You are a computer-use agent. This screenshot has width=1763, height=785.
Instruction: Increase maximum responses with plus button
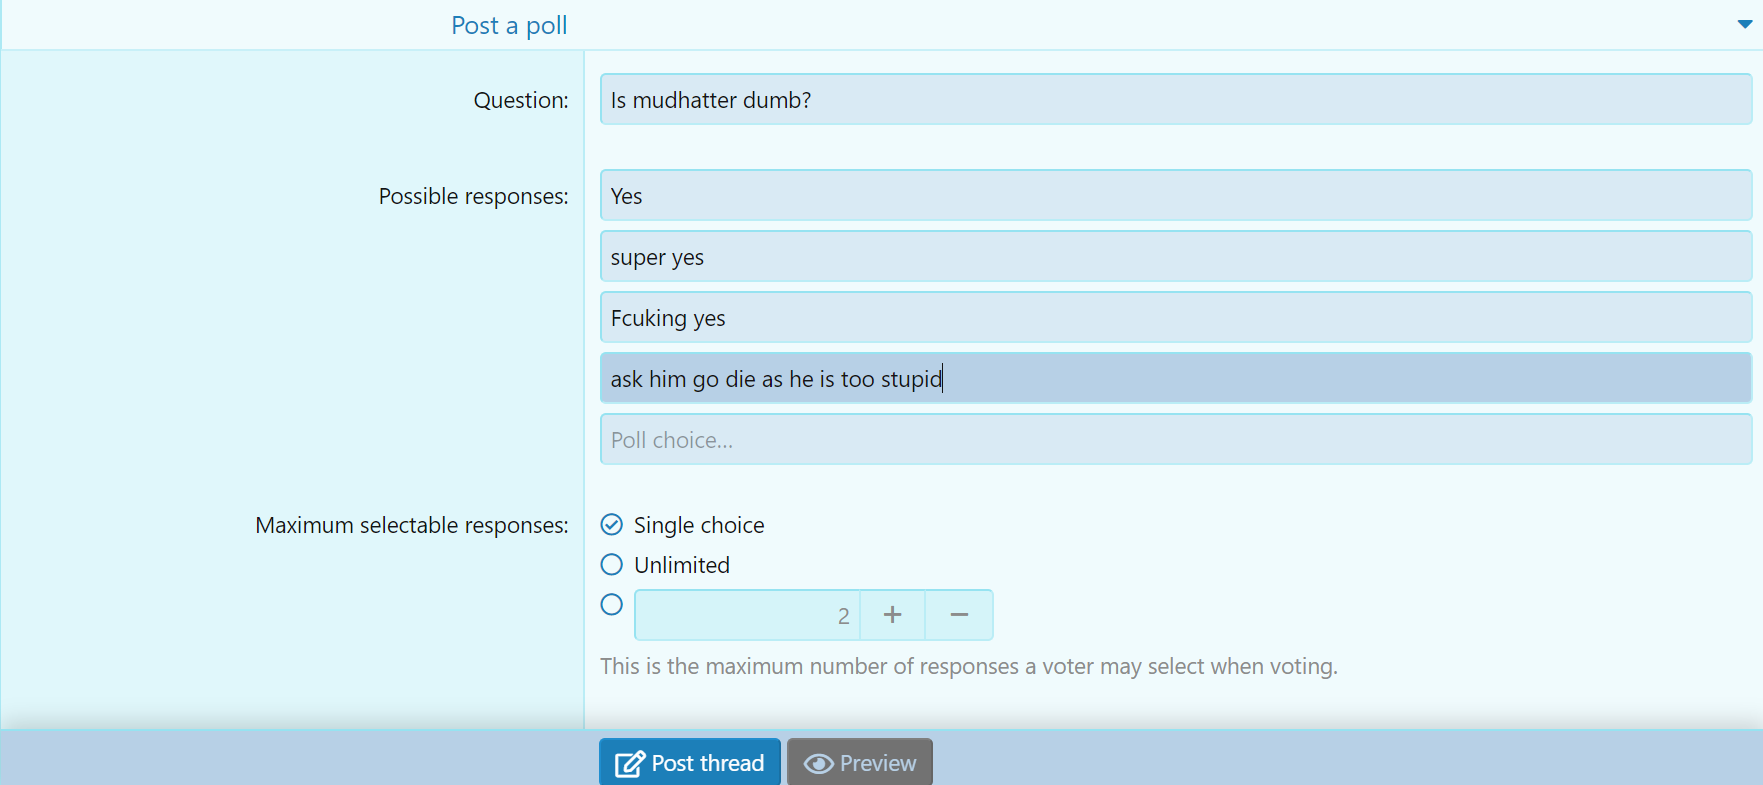(893, 615)
